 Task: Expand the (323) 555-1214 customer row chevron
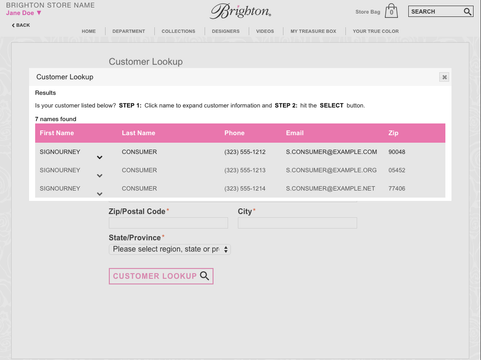[x=99, y=194]
